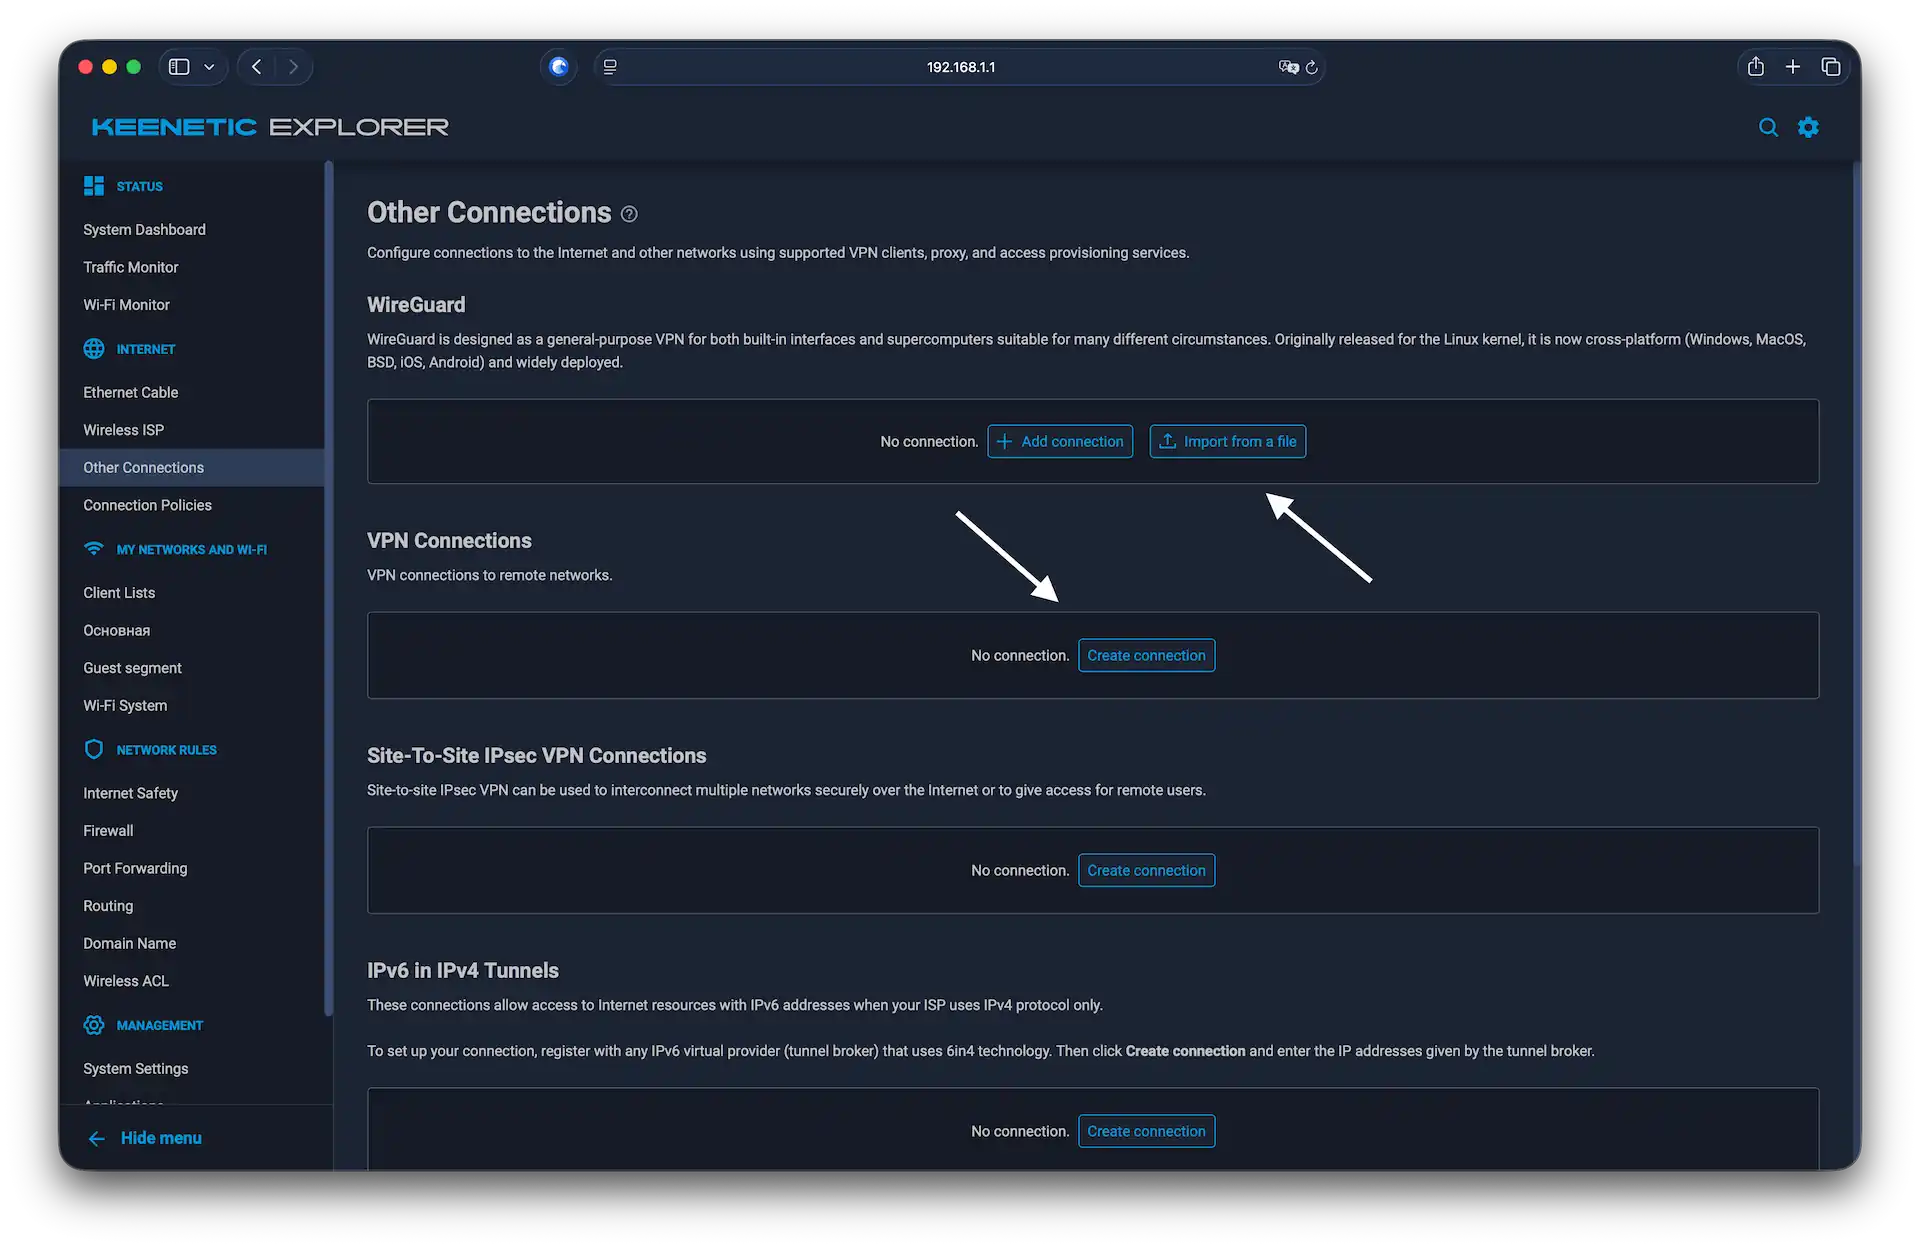The image size is (1920, 1248).
Task: Click MANAGEMENT section header
Action: point(160,1026)
